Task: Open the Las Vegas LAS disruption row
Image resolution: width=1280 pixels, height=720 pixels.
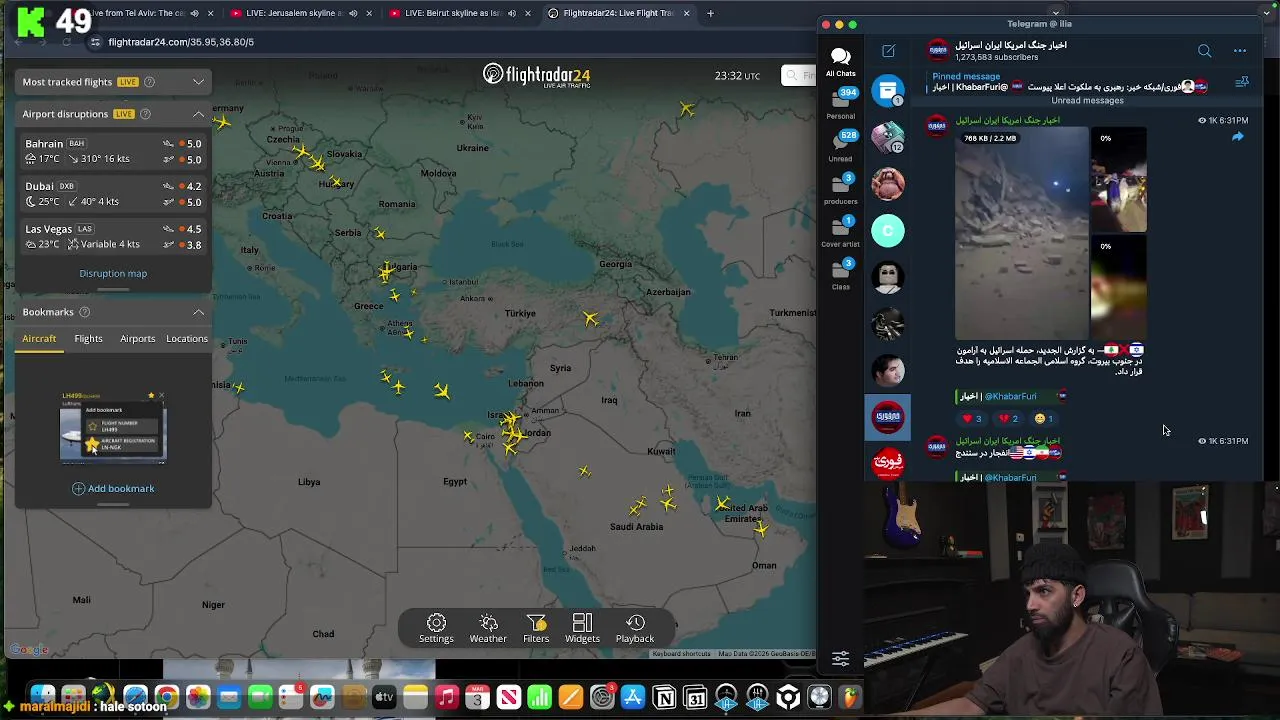Action: pyautogui.click(x=113, y=236)
